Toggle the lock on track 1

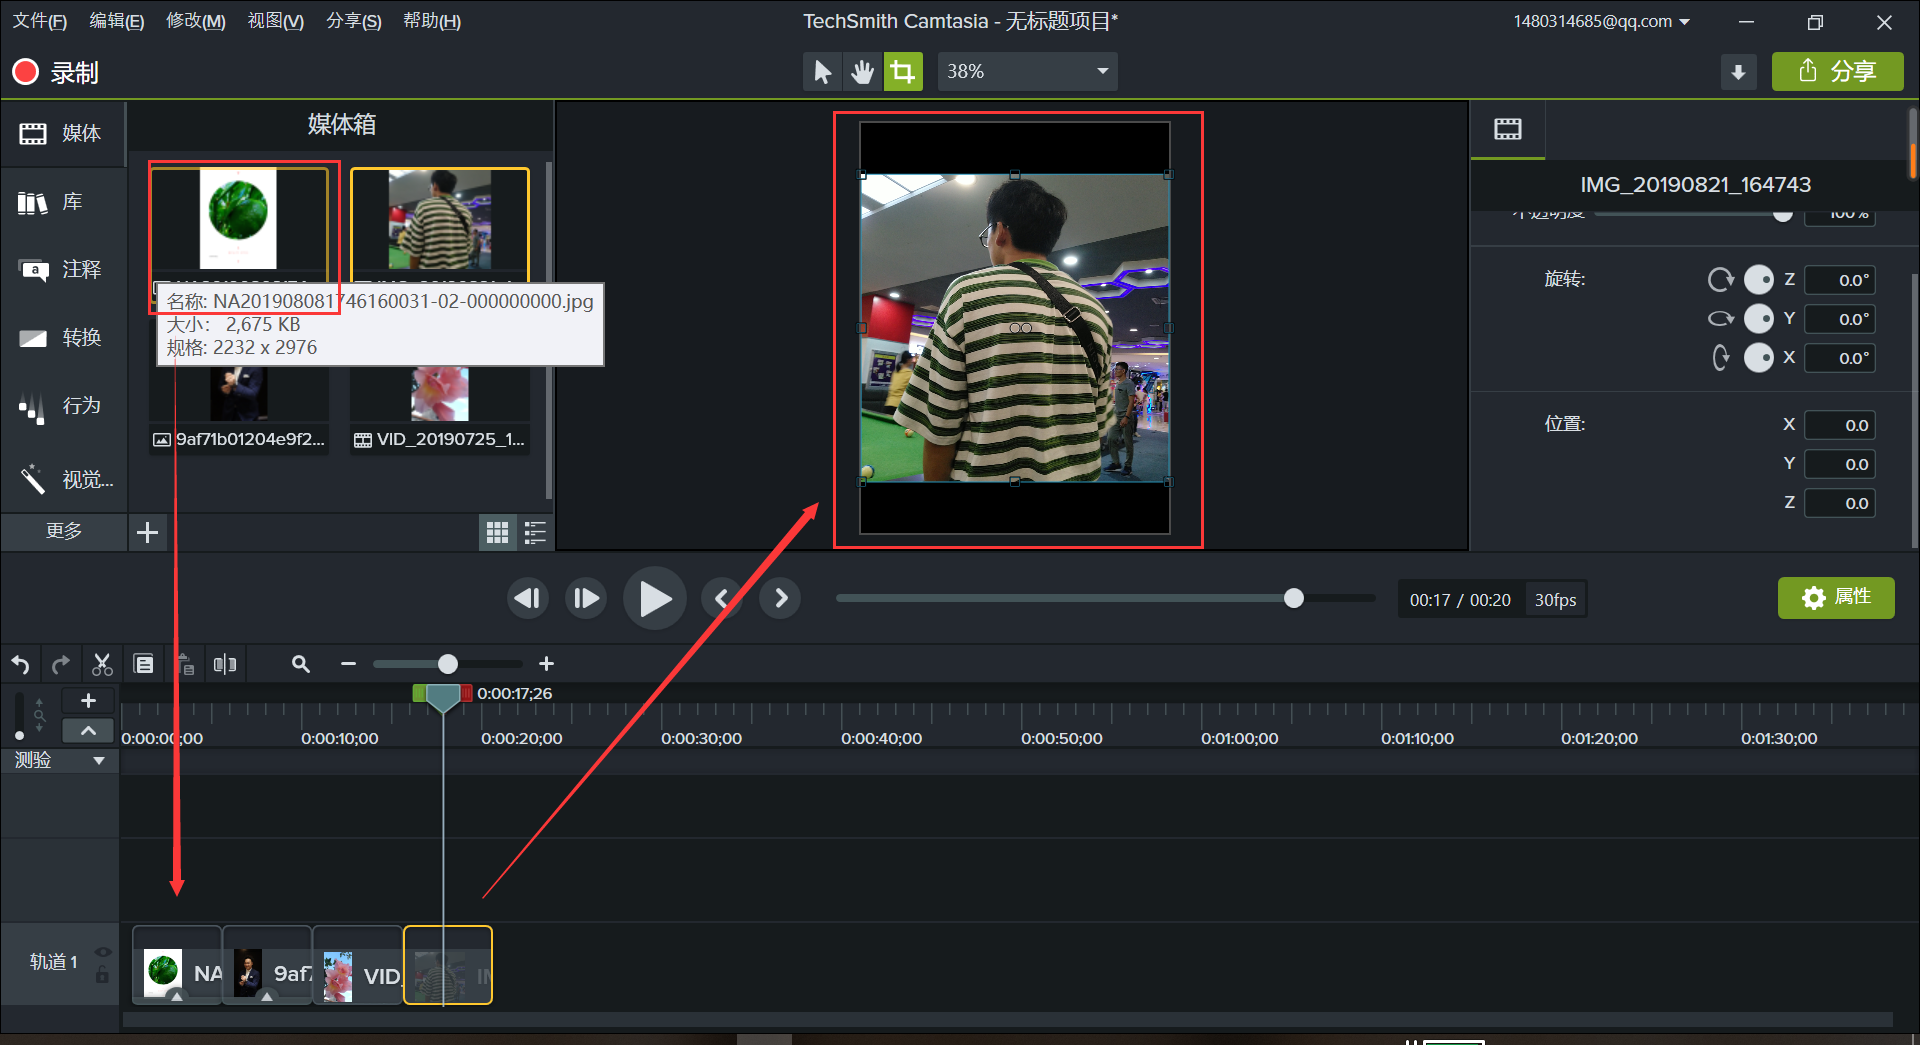pyautogui.click(x=102, y=975)
